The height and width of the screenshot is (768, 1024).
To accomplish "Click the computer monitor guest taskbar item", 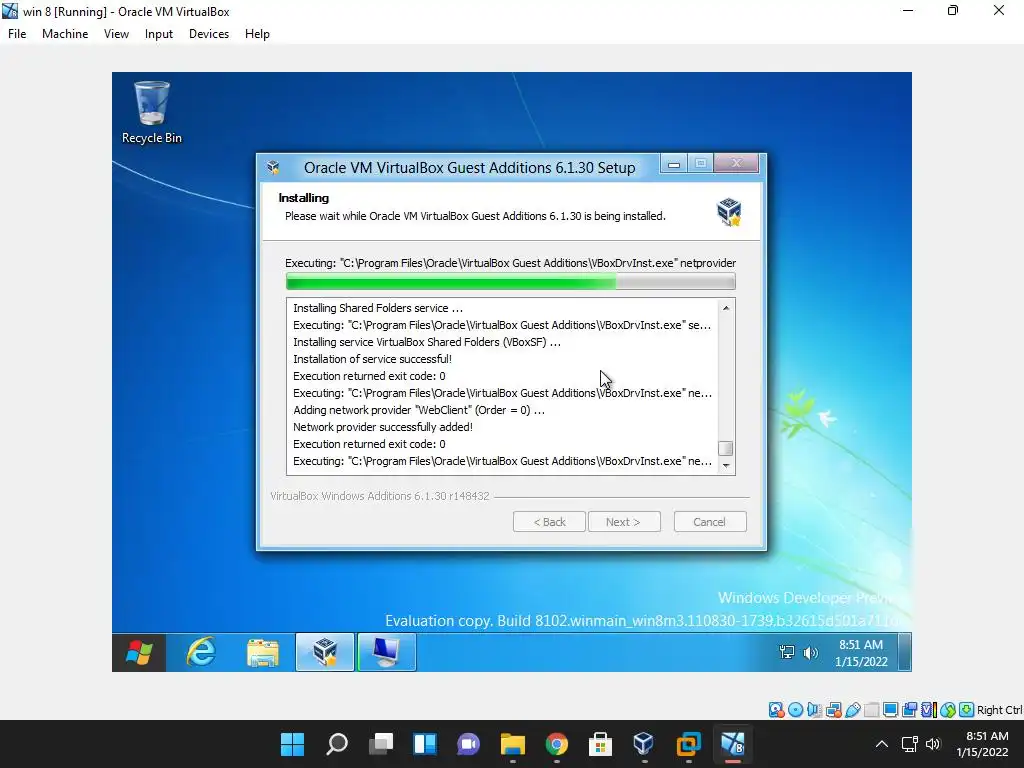I will click(x=386, y=652).
